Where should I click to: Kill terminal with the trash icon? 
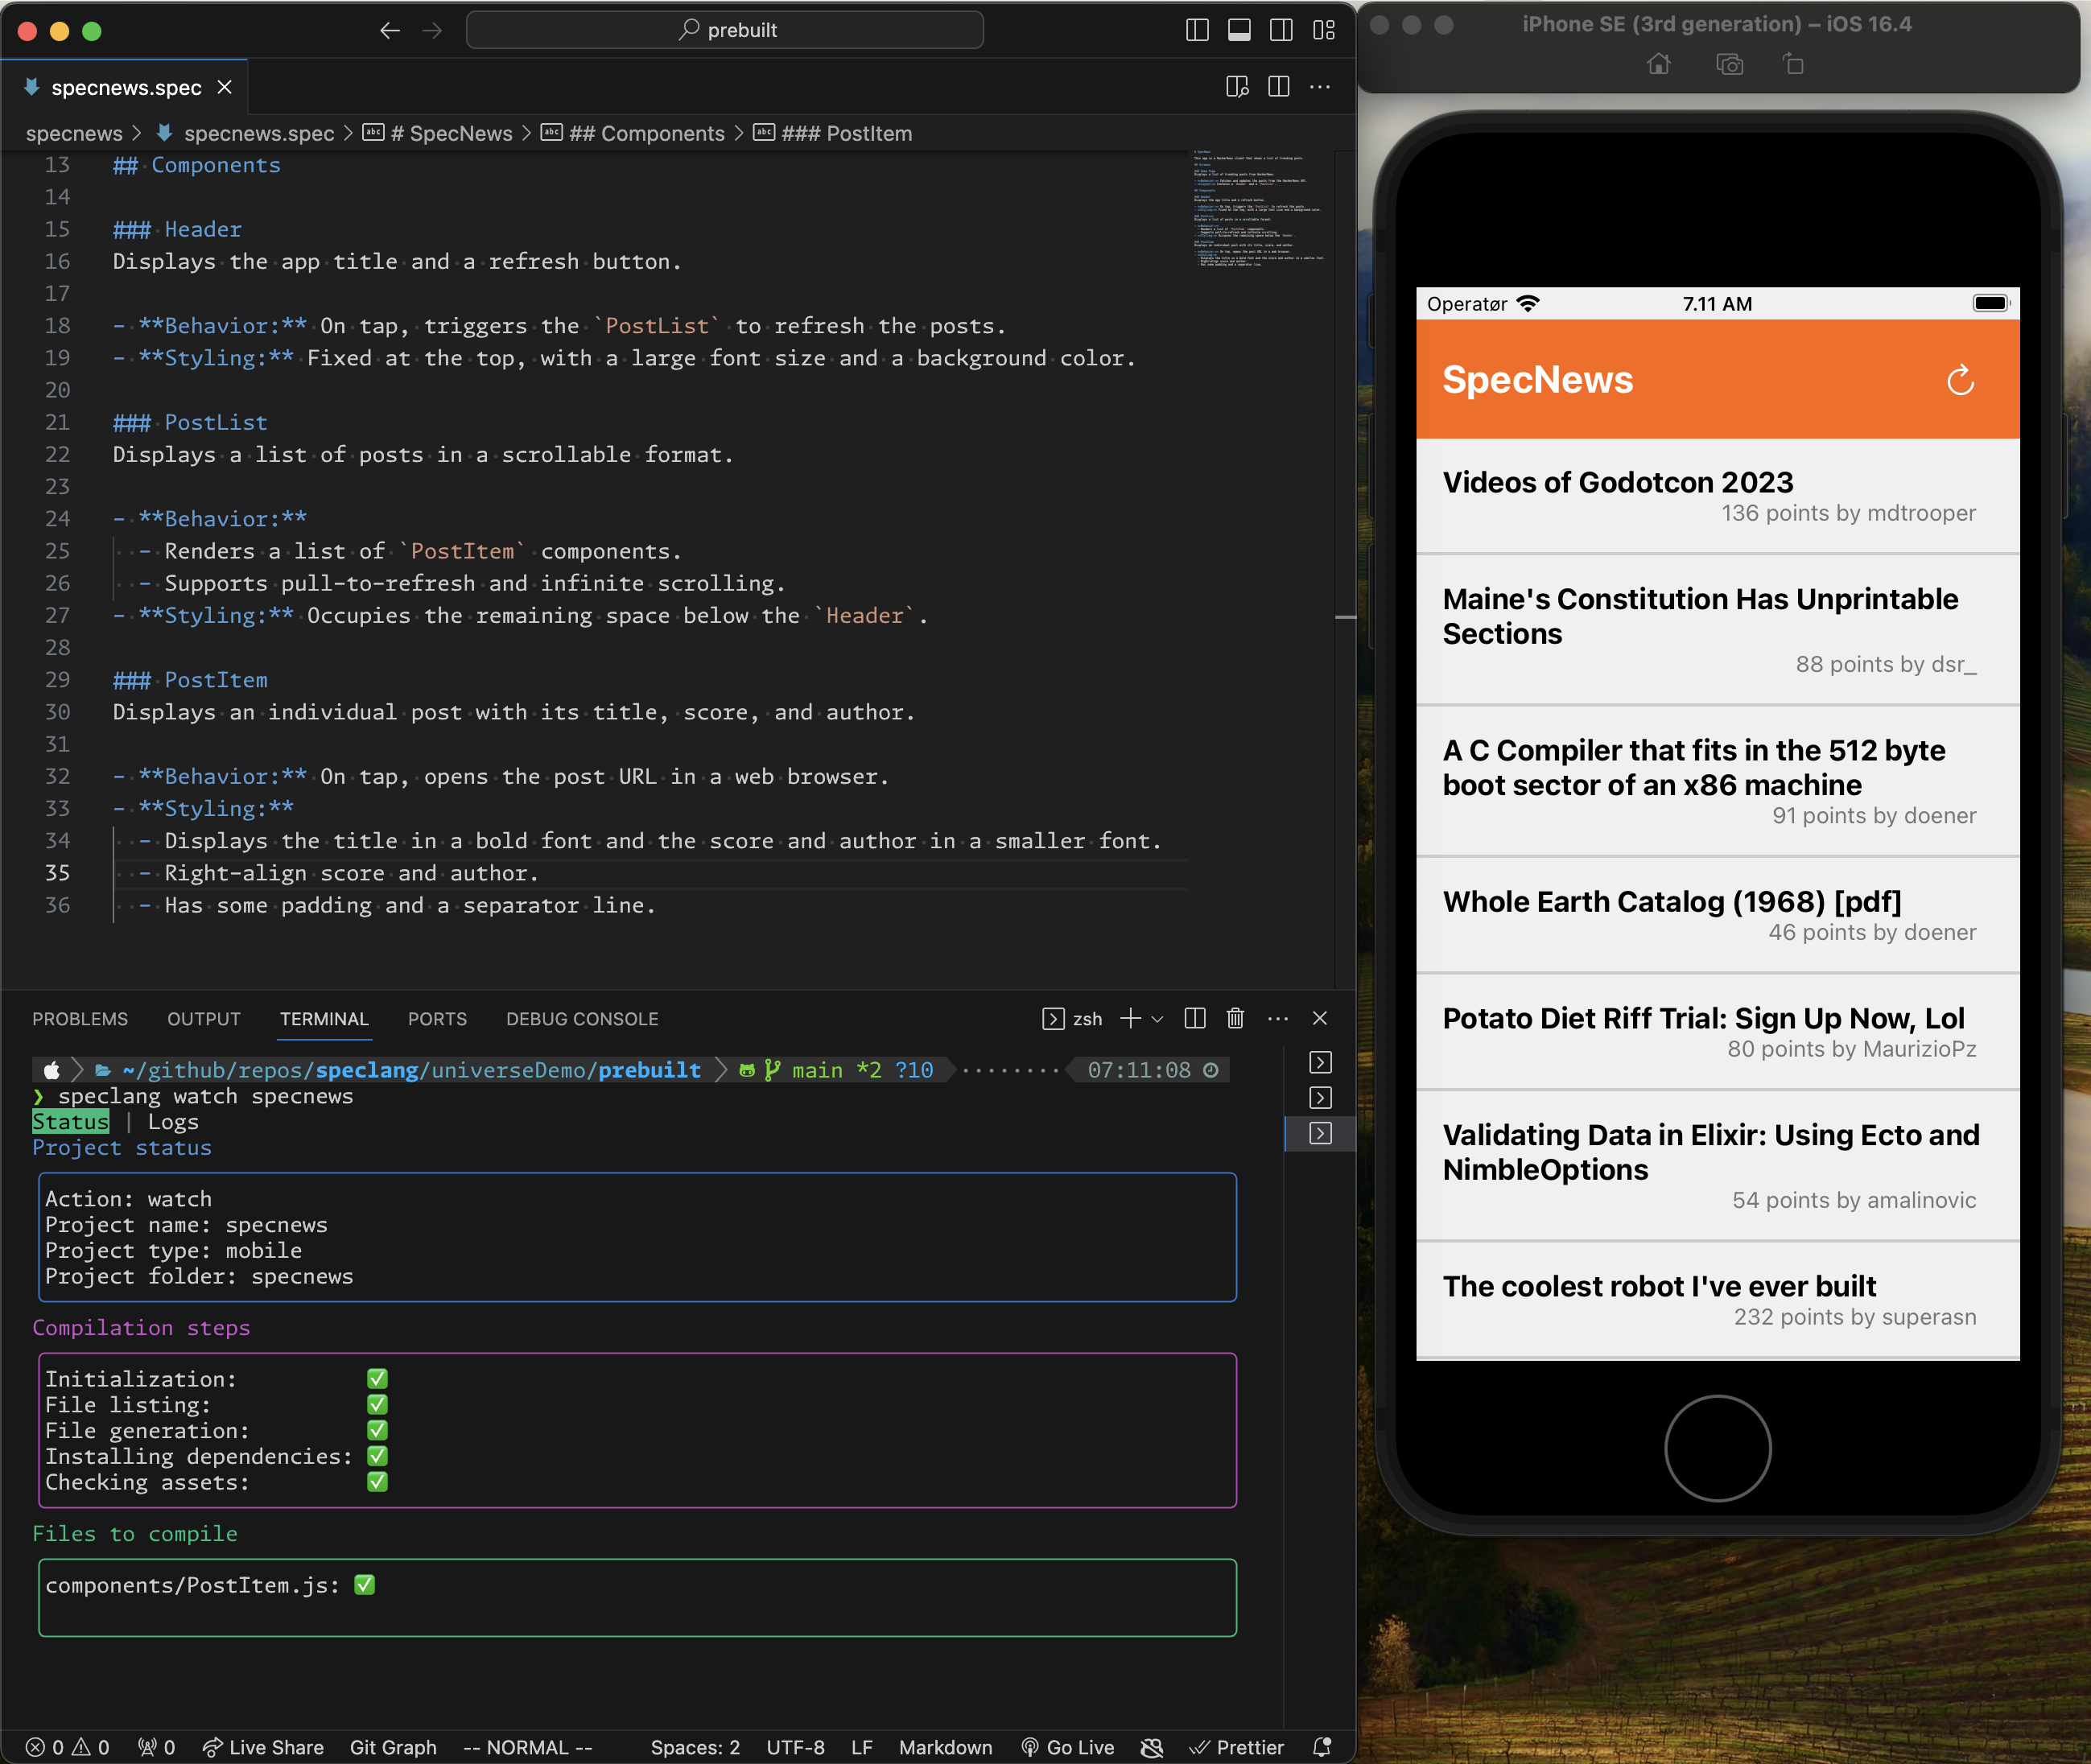(1236, 1018)
